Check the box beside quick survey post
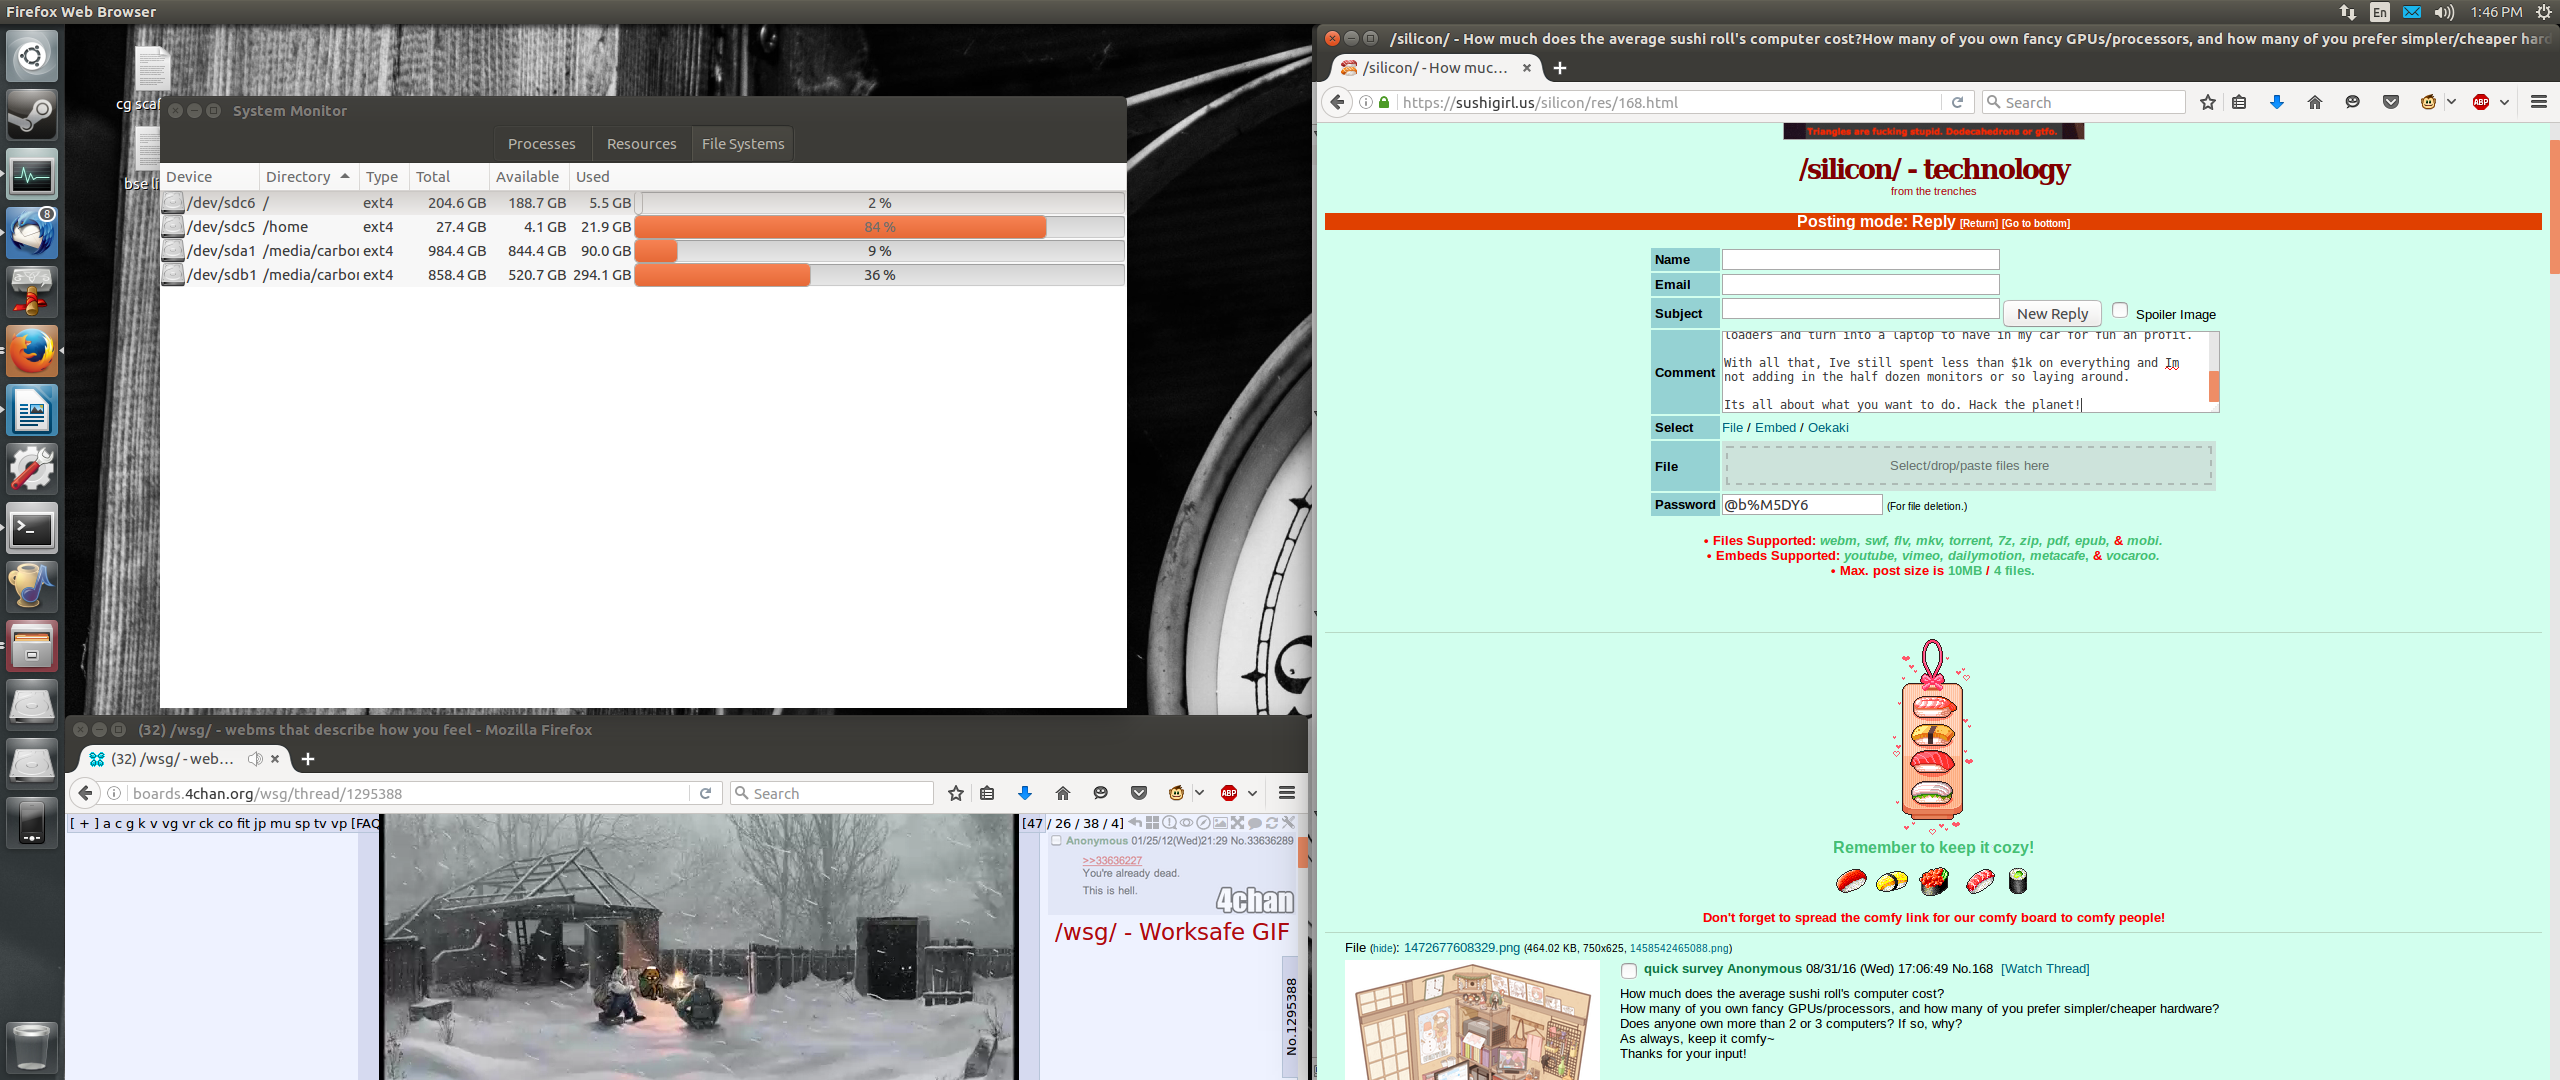 coord(1629,970)
